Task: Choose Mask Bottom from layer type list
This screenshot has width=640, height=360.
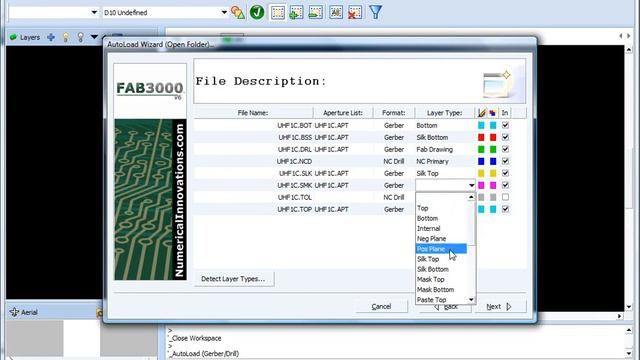Action: tap(435, 290)
